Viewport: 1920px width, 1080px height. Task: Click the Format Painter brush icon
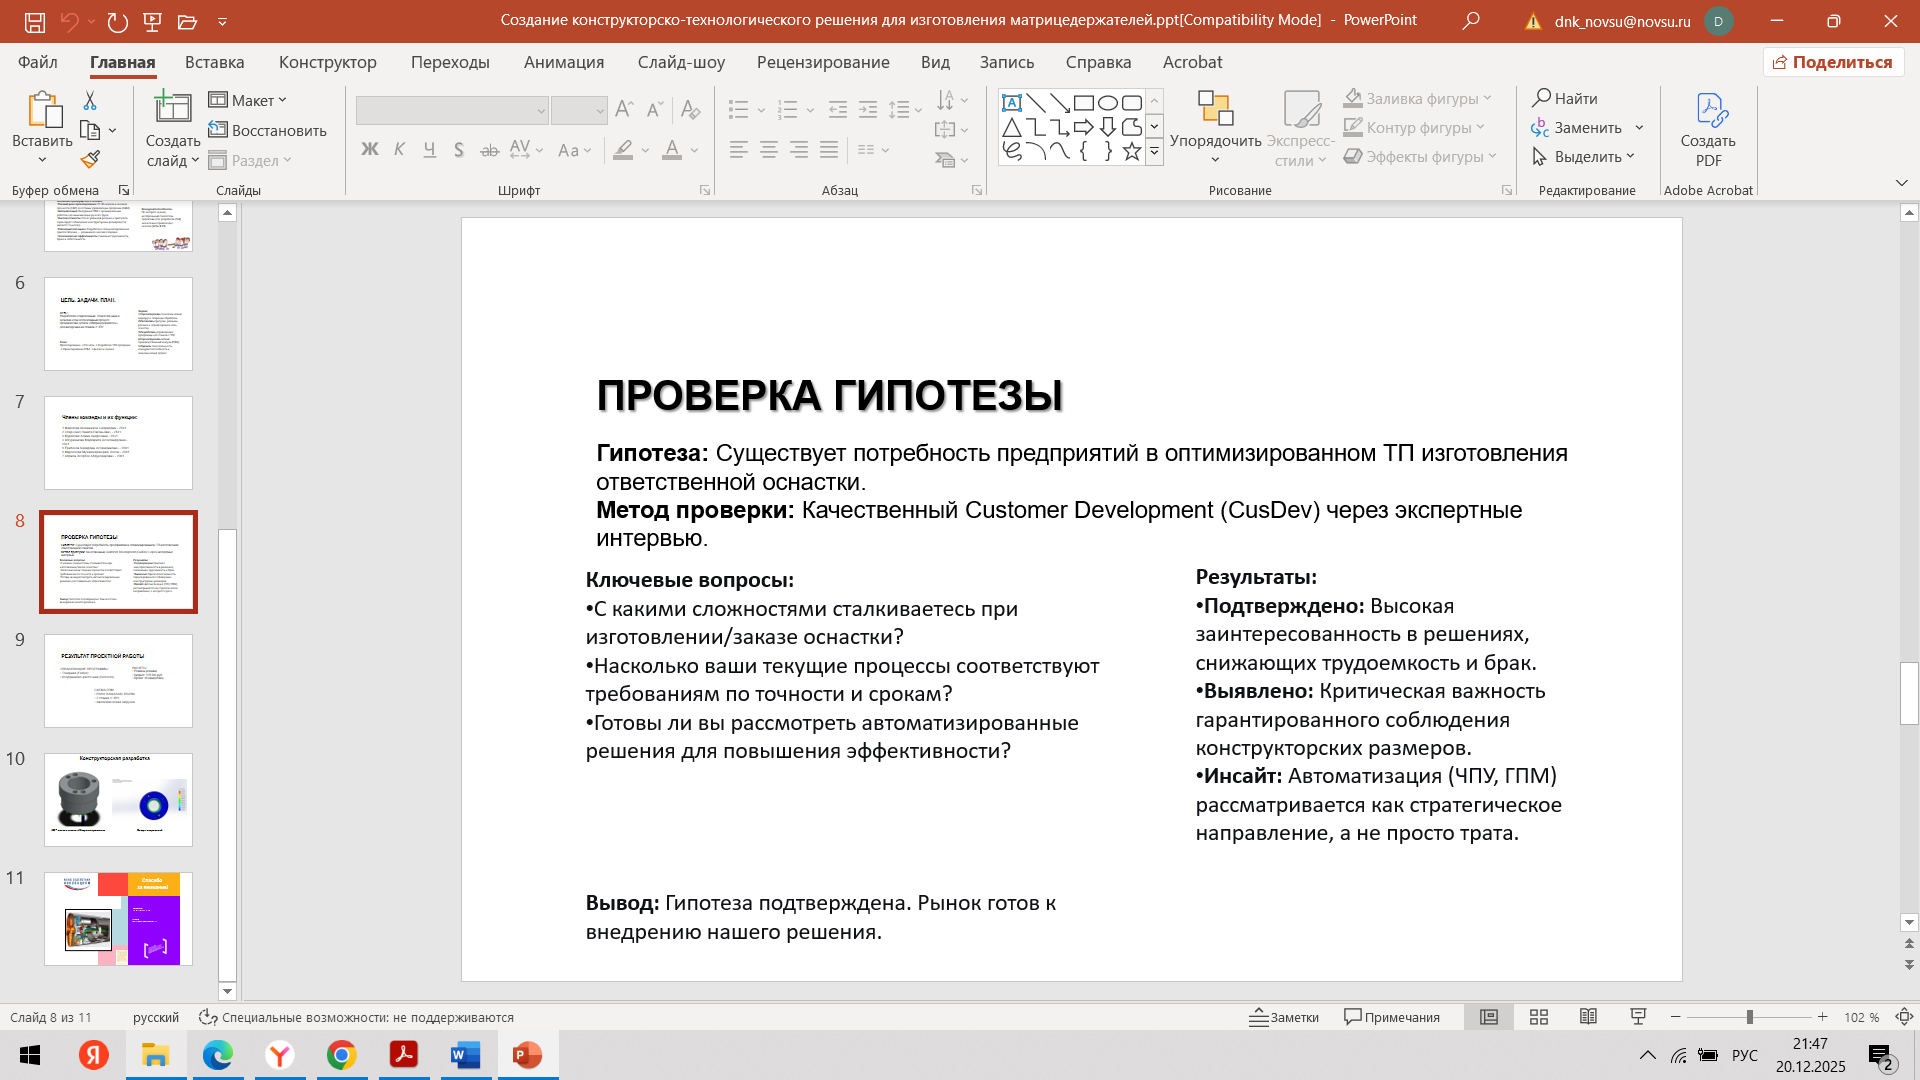pos(91,159)
